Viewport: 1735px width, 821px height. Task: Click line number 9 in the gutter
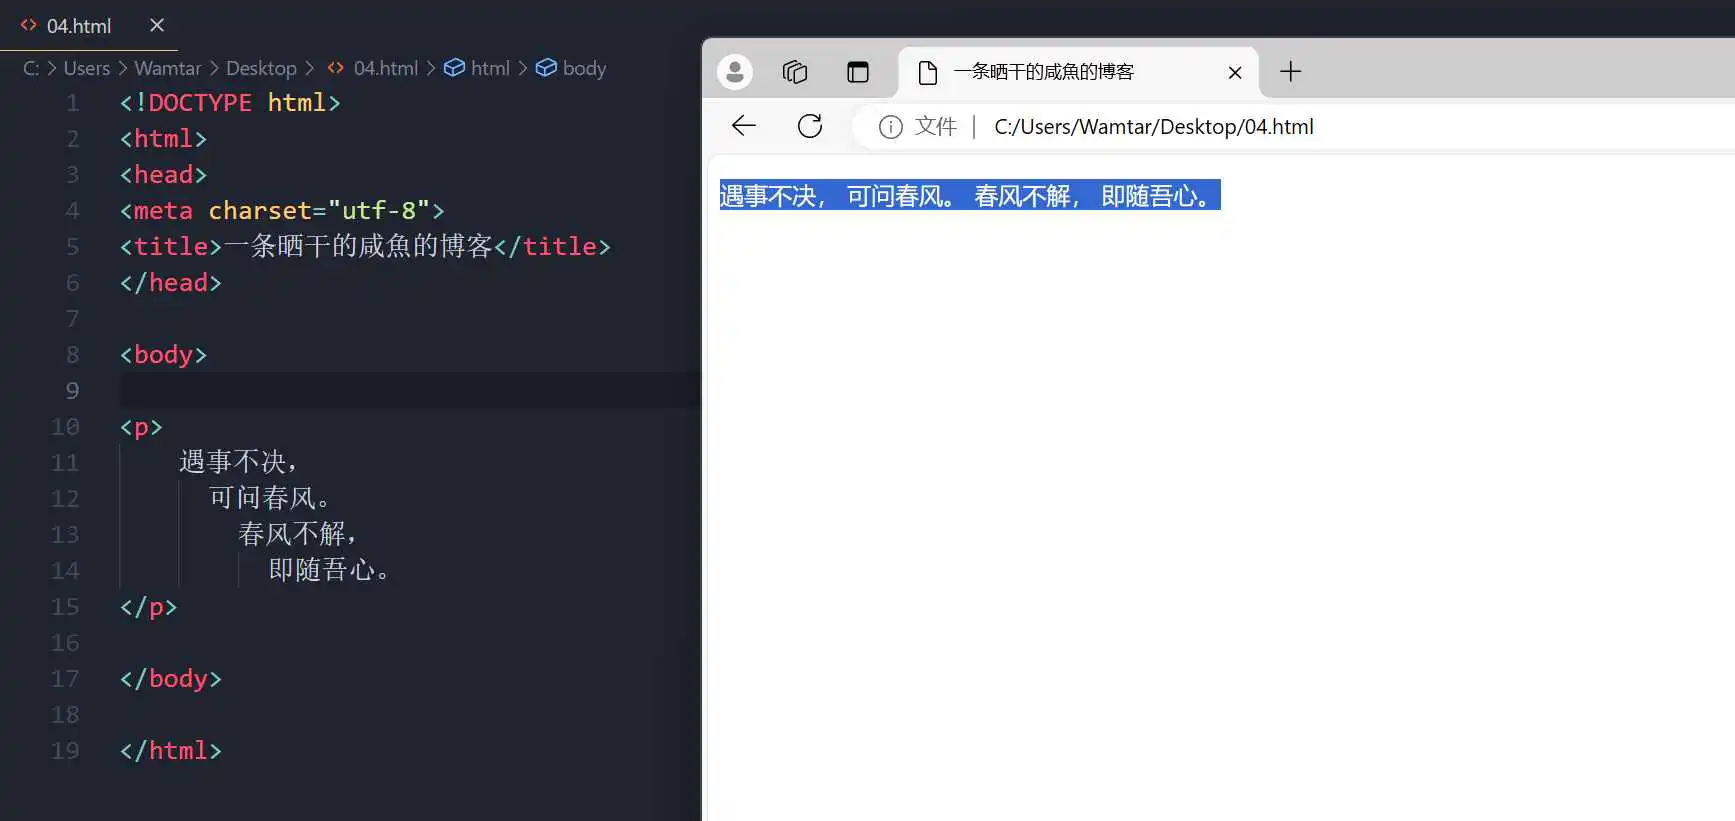(x=72, y=391)
